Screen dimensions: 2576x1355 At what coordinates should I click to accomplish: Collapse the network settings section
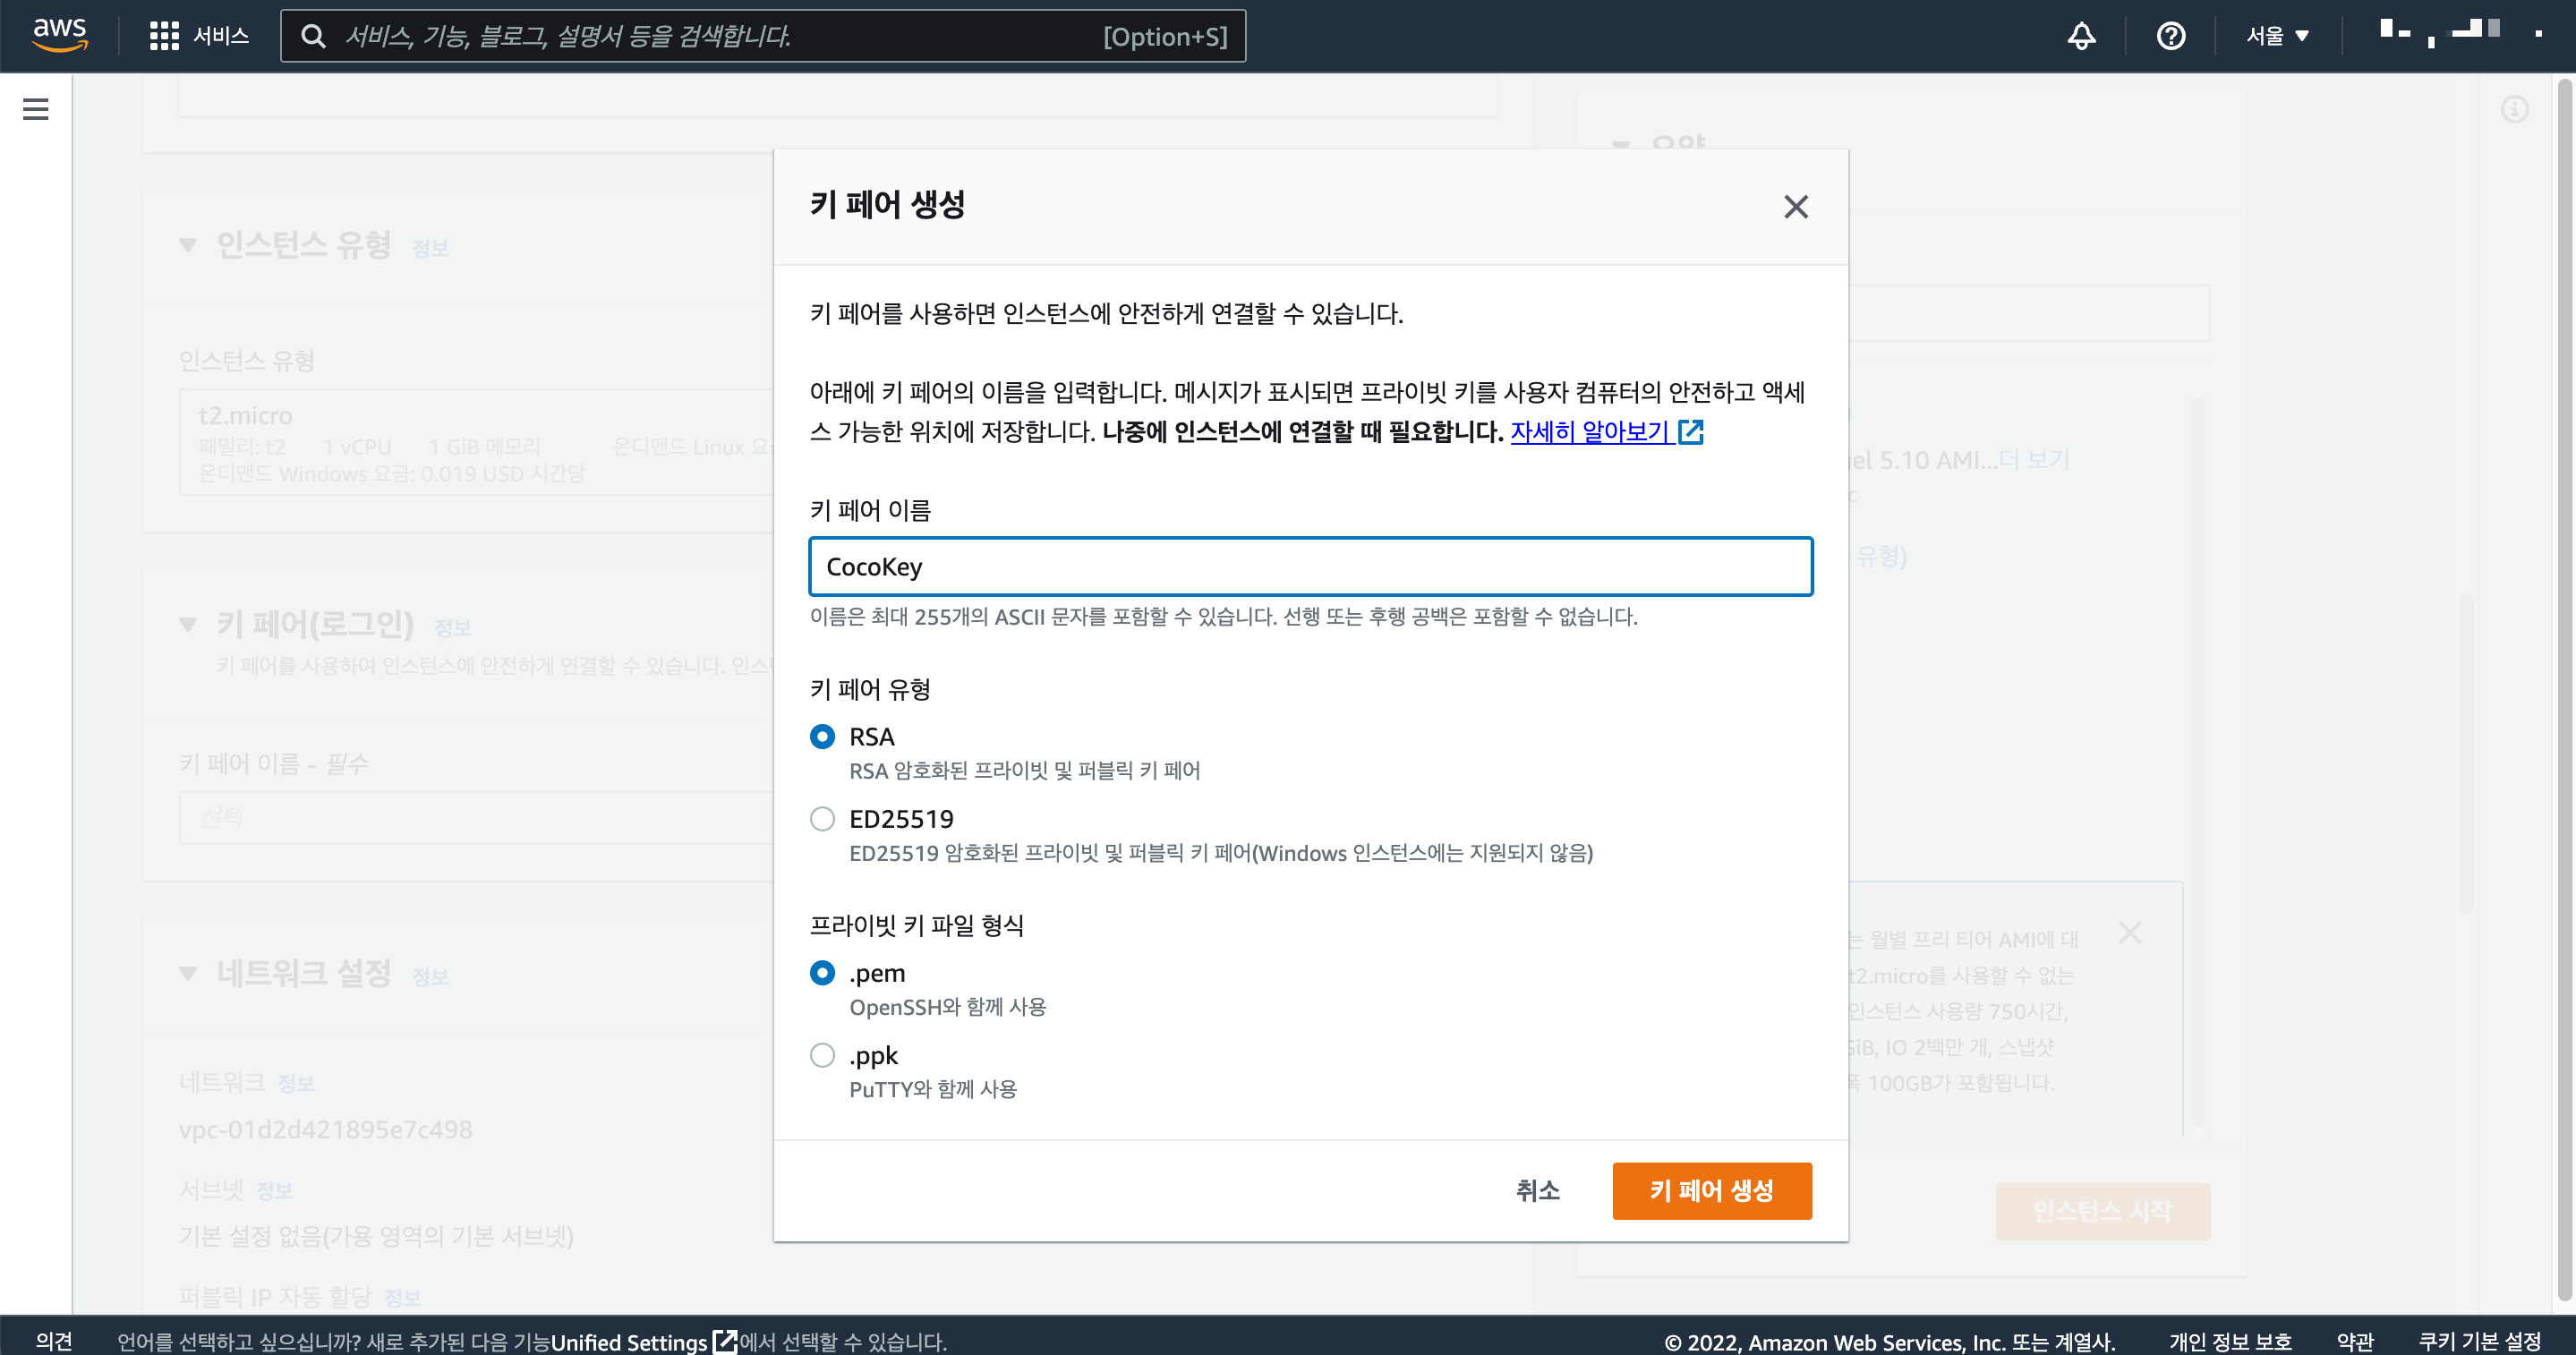click(188, 973)
